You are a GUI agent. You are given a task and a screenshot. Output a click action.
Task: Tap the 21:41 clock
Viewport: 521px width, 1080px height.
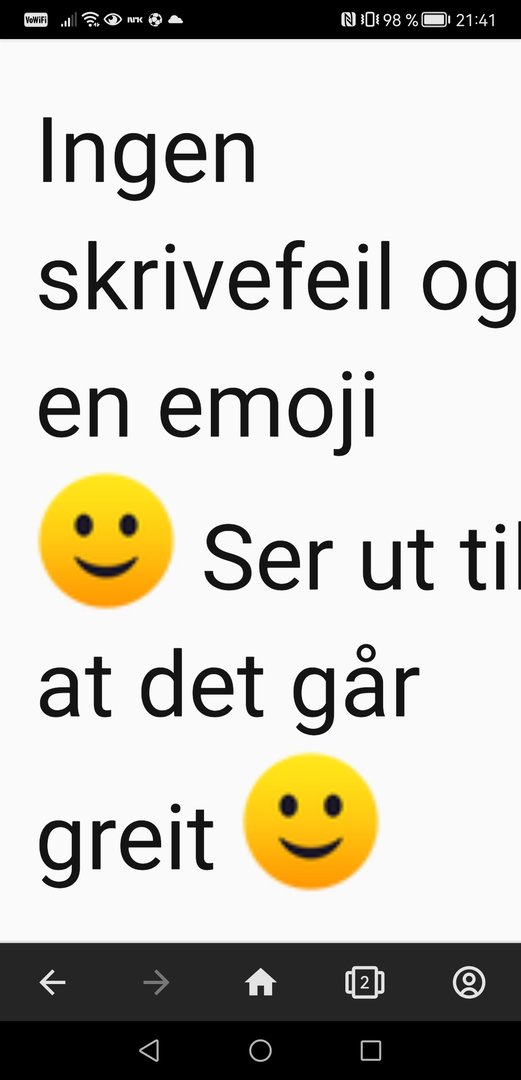[476, 20]
